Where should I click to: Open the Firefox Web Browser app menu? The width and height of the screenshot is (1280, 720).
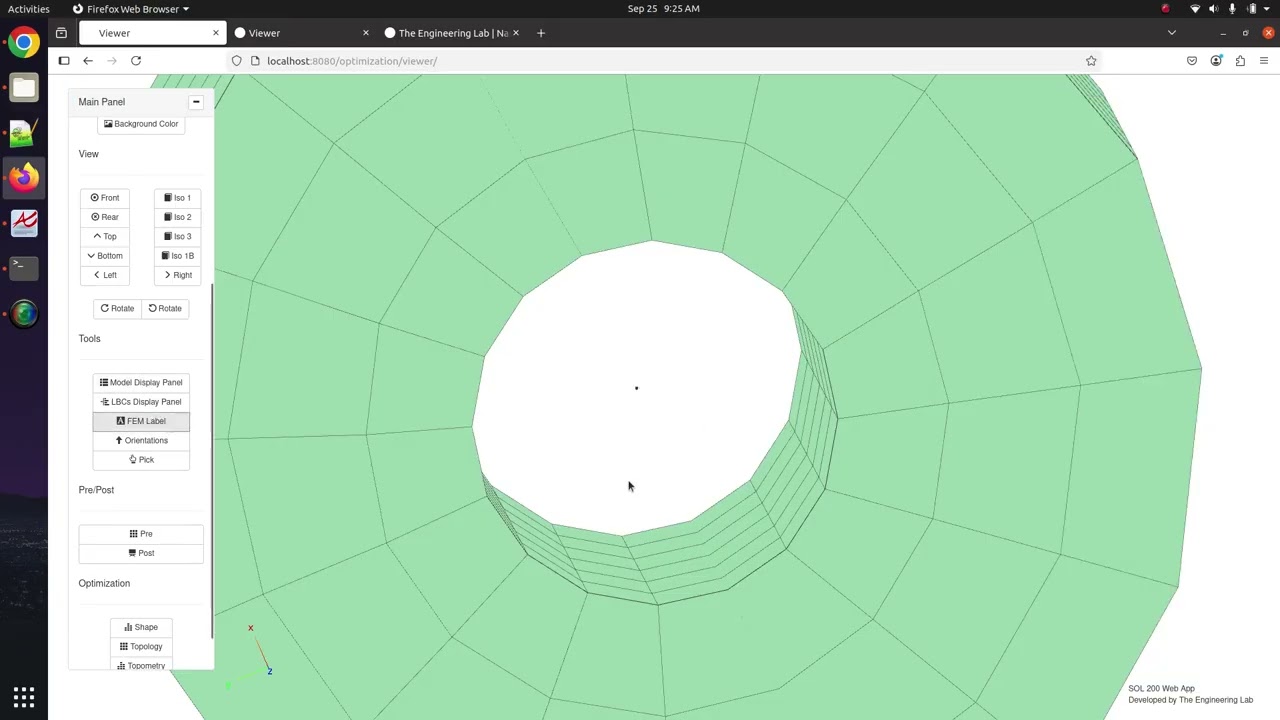point(131,9)
